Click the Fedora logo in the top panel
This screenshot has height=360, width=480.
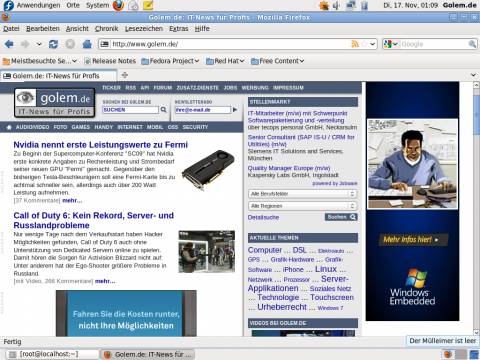8,5
